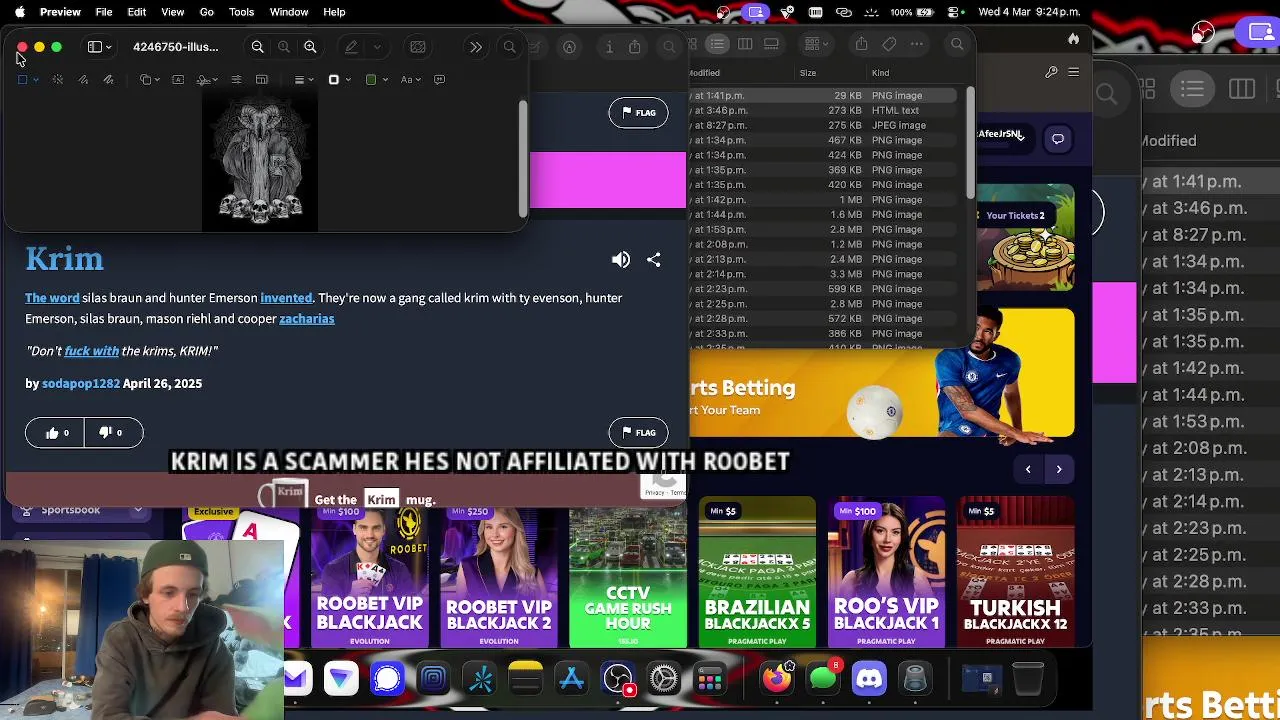
Task: Open the Window menu
Action: coord(289,12)
